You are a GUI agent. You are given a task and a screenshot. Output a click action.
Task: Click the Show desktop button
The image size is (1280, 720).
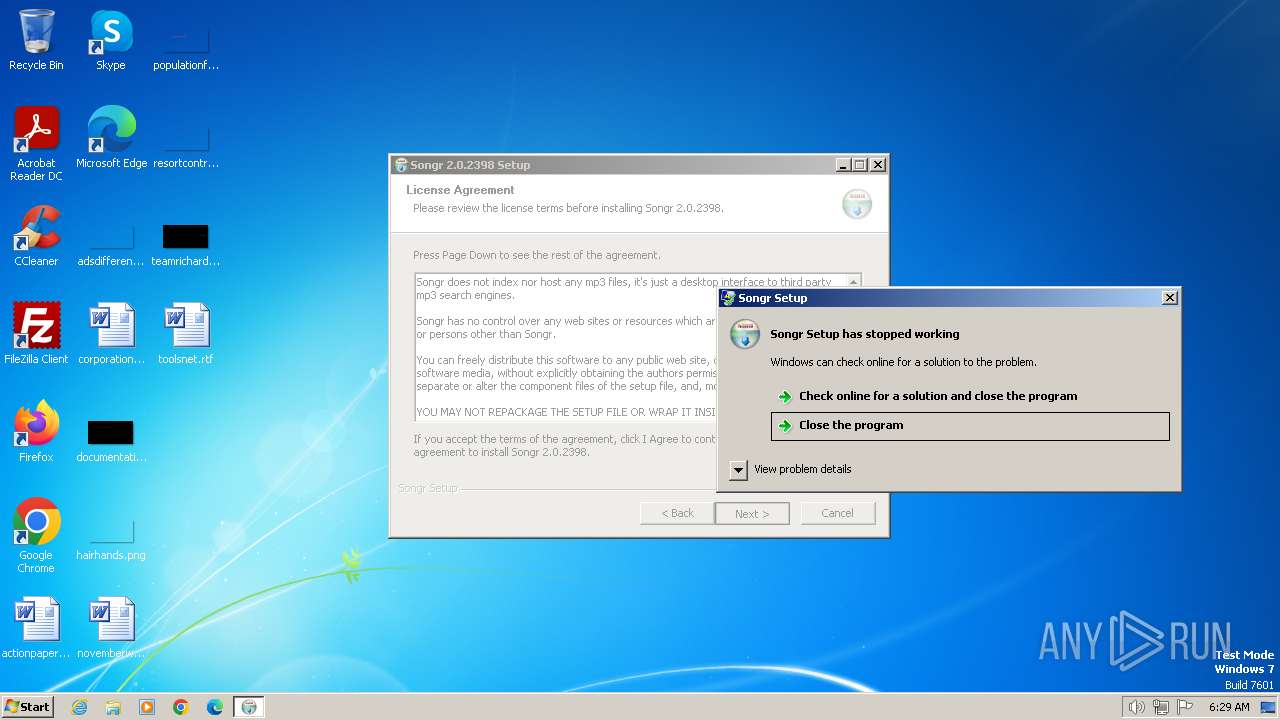(x=1269, y=707)
